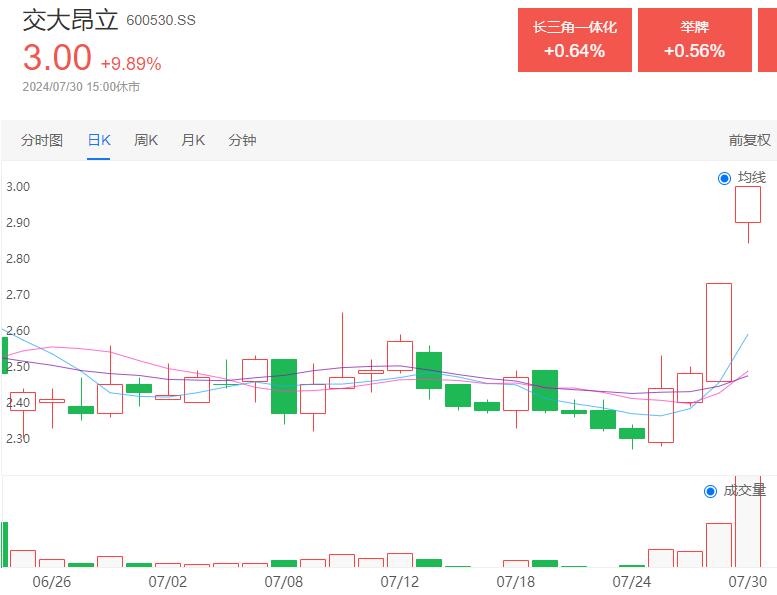Click the 07/24 date label on axis
This screenshot has width=777, height=595.
tap(631, 580)
